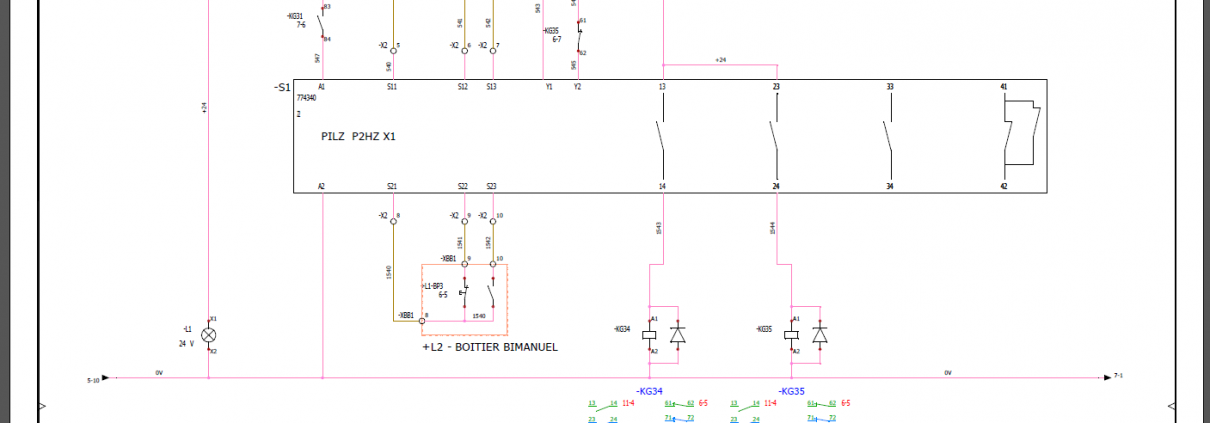1210x423 pixels.
Task: Click the S21 terminal label
Action: tap(392, 186)
